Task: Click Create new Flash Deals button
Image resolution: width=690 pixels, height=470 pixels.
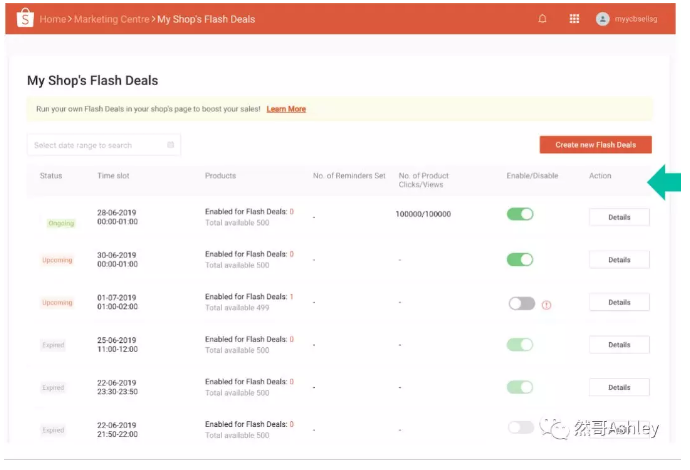Action: point(595,145)
